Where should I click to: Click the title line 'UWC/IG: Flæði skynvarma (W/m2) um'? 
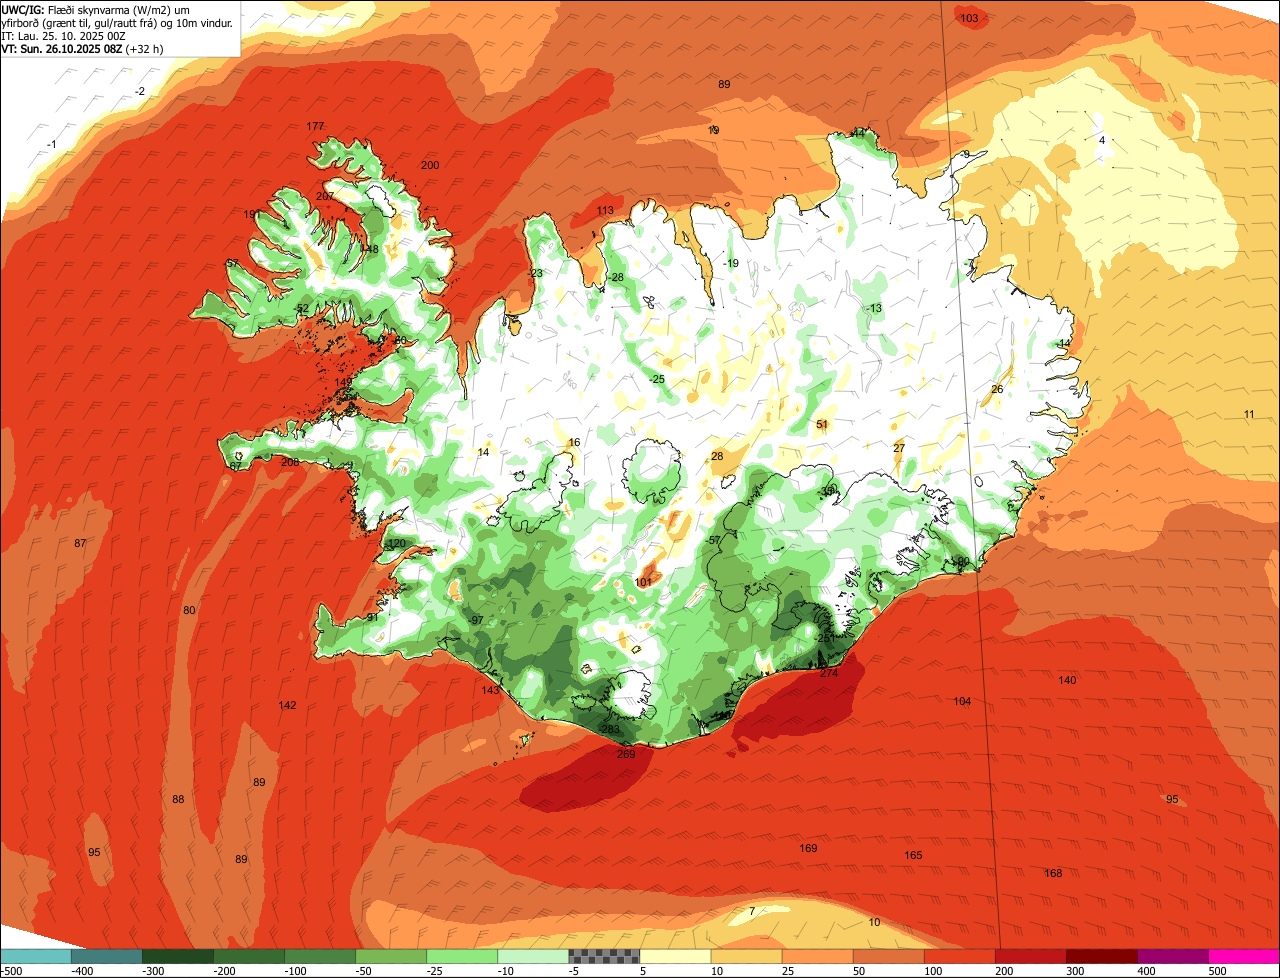tap(96, 9)
